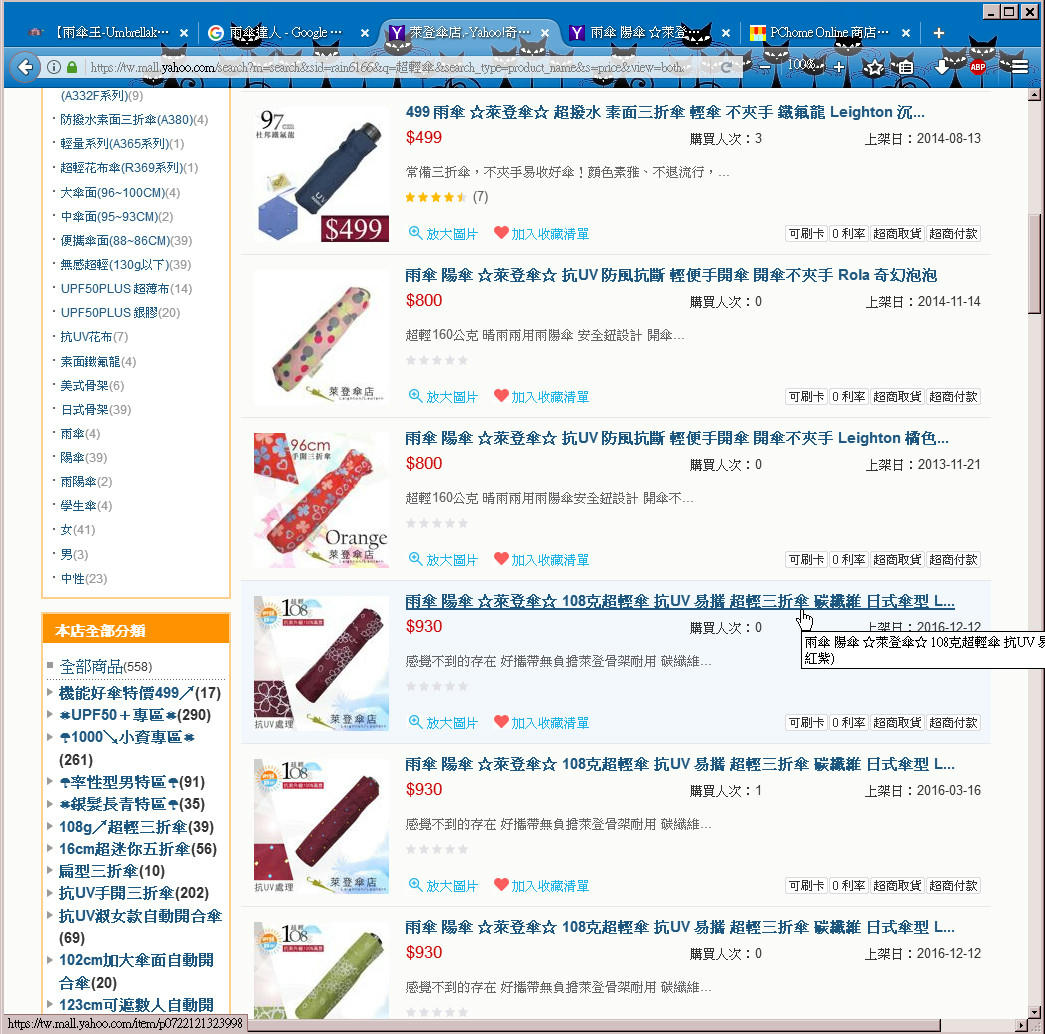Open the navy $499 umbrella thumbnail
1045x1034 pixels.
click(x=321, y=175)
